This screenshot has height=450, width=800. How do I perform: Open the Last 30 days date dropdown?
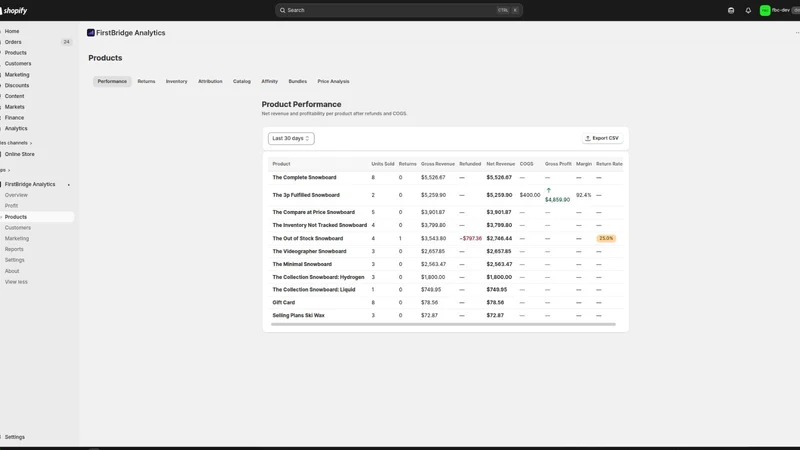tap(291, 138)
